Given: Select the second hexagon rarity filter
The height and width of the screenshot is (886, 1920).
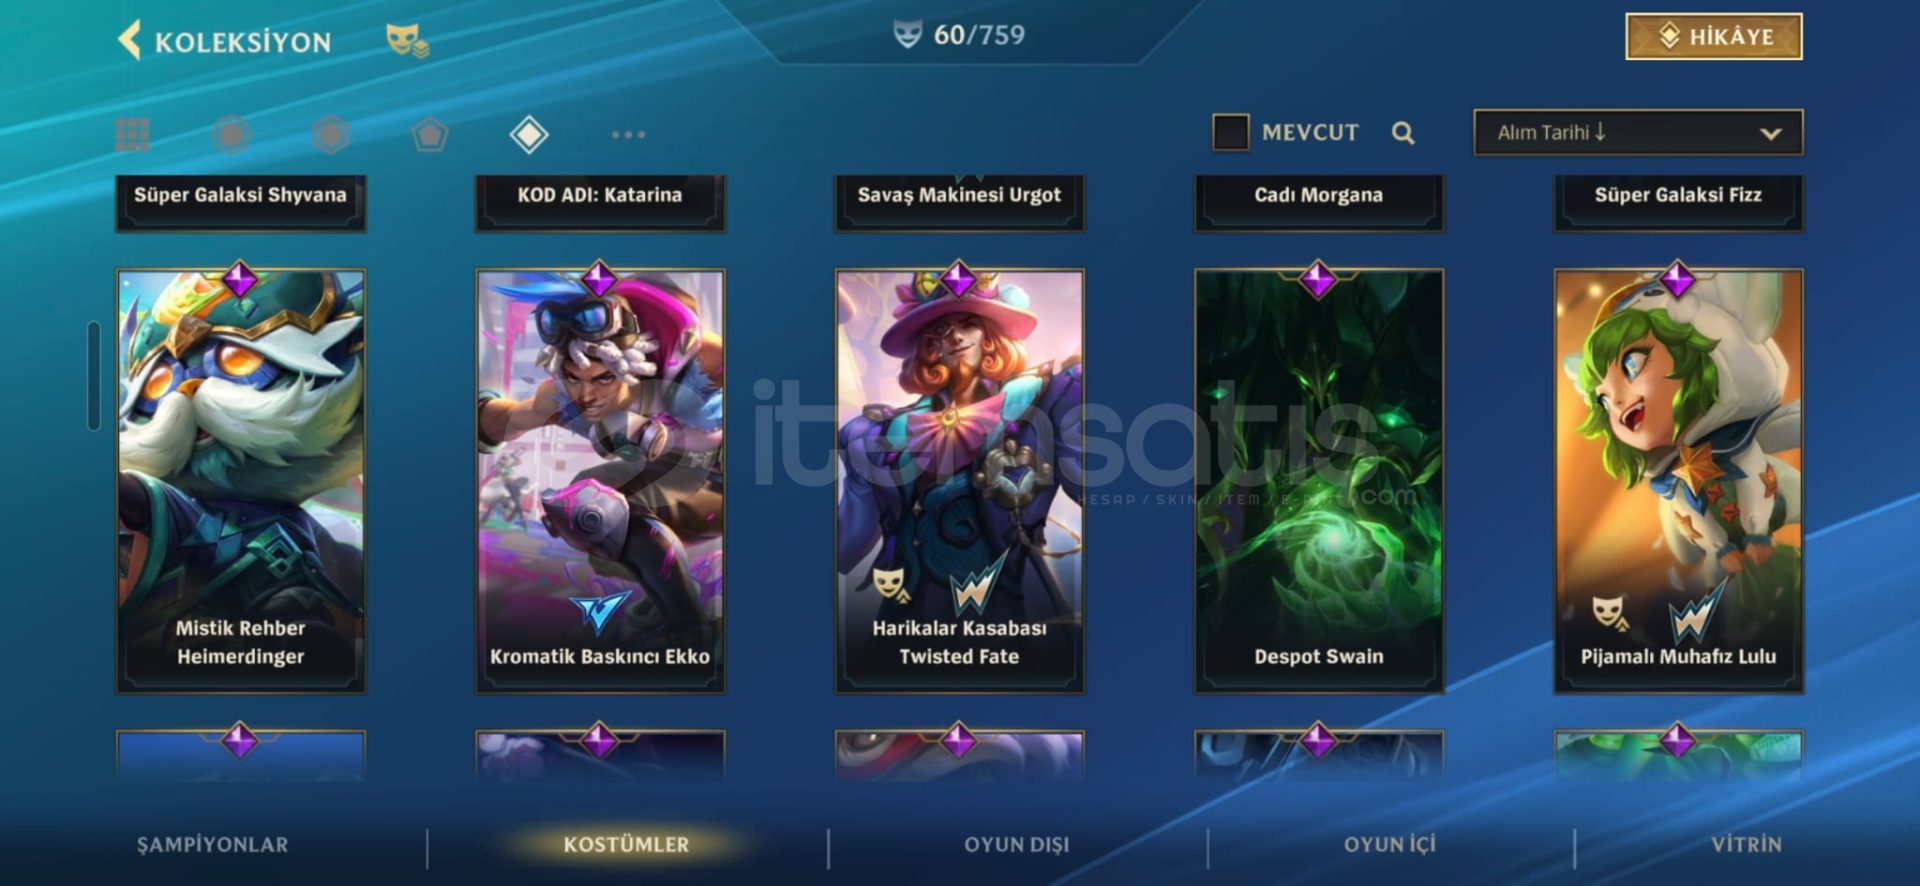Looking at the screenshot, I should (x=330, y=134).
